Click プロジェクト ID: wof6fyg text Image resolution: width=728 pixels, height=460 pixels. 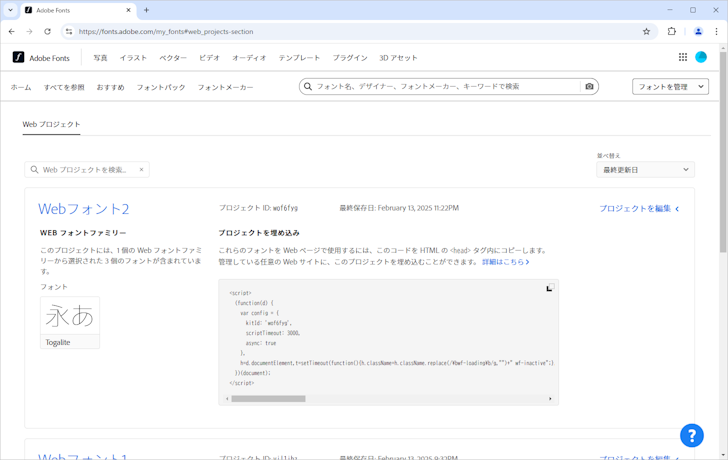(x=258, y=208)
